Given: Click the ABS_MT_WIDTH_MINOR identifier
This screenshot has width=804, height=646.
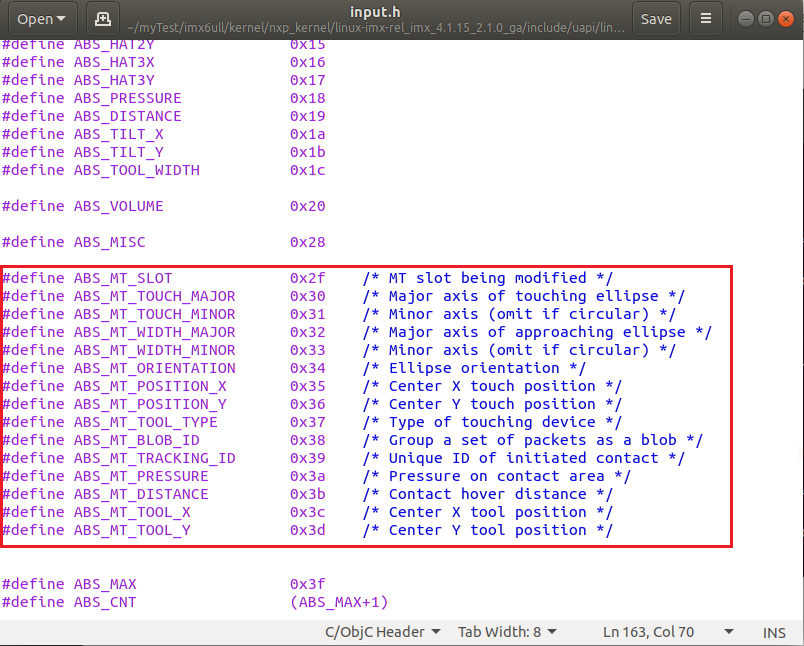Looking at the screenshot, I should click(x=154, y=350).
